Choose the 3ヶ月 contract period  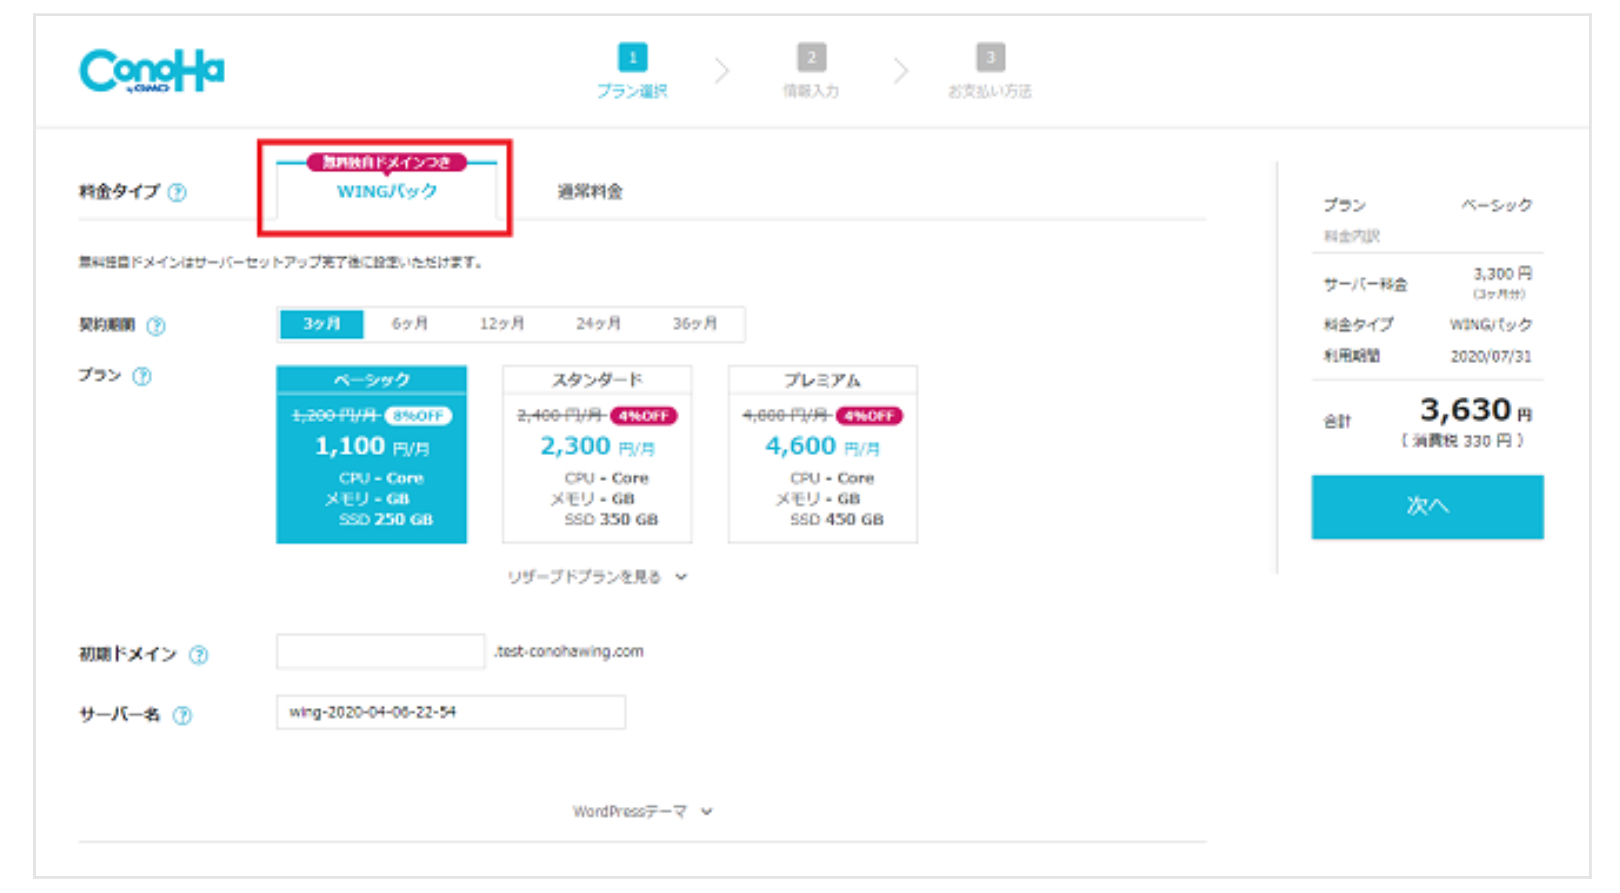coord(321,324)
